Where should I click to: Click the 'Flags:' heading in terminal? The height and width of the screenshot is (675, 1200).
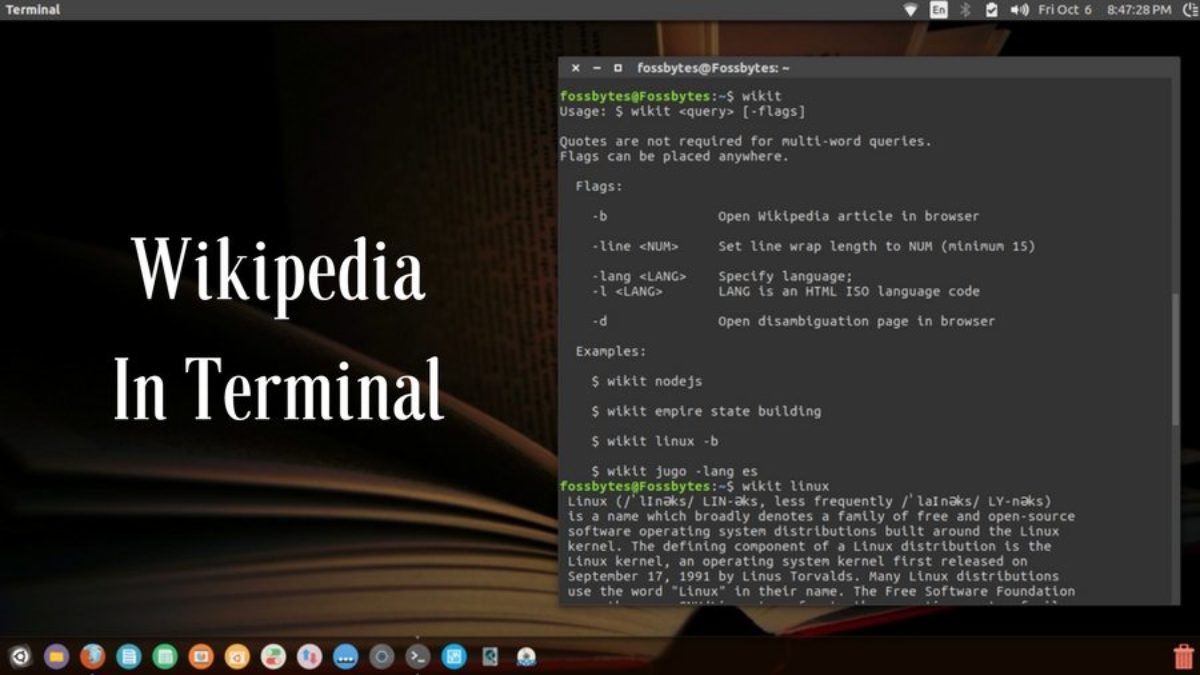pyautogui.click(x=599, y=186)
